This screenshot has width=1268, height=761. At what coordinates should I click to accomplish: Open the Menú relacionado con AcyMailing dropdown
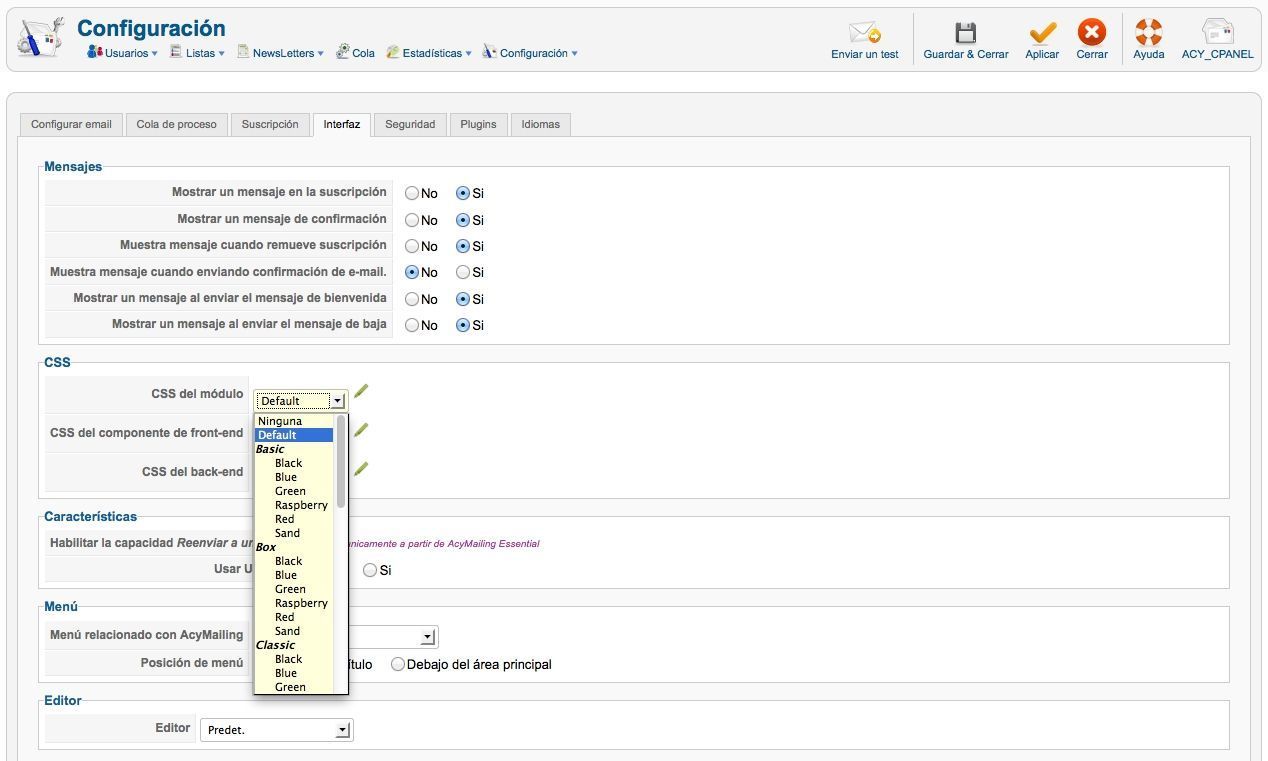[x=392, y=637]
